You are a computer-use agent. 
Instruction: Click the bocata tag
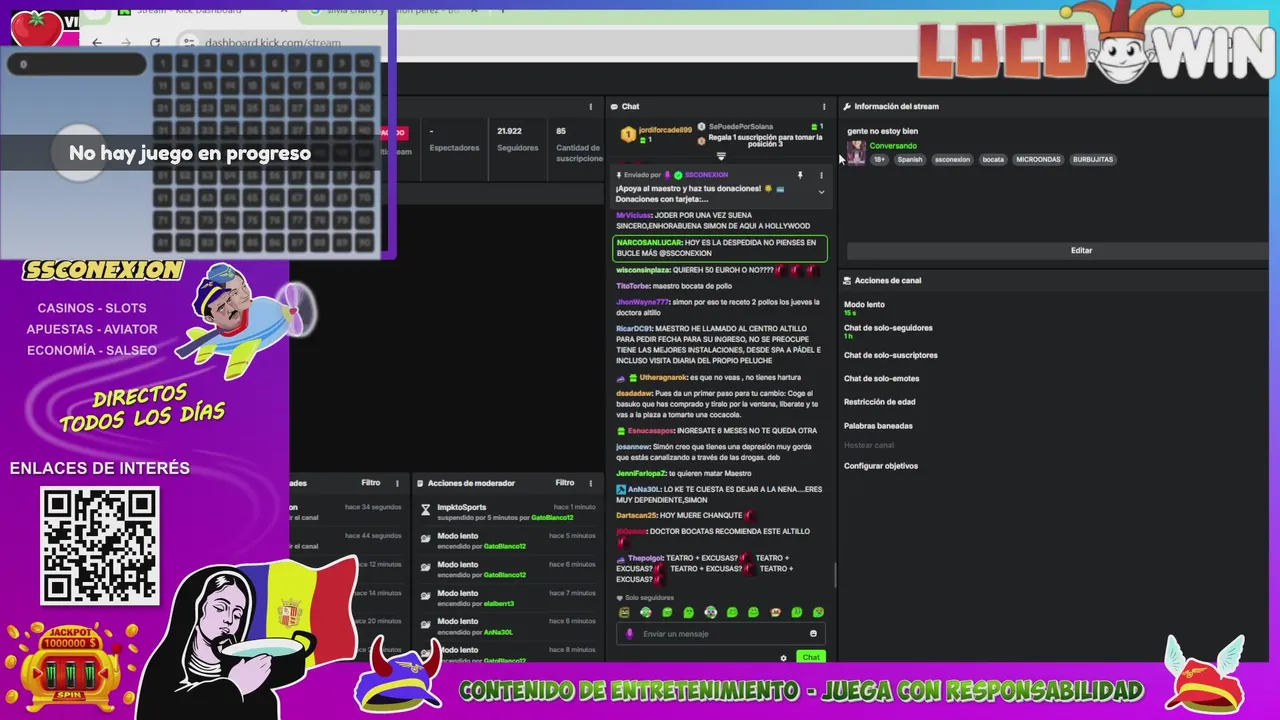click(993, 159)
